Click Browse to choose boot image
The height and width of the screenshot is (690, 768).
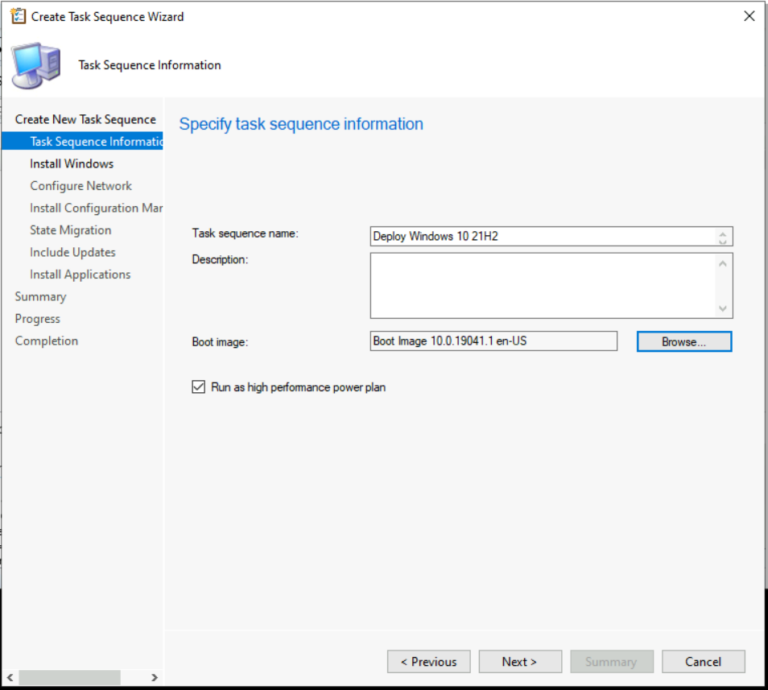click(684, 341)
